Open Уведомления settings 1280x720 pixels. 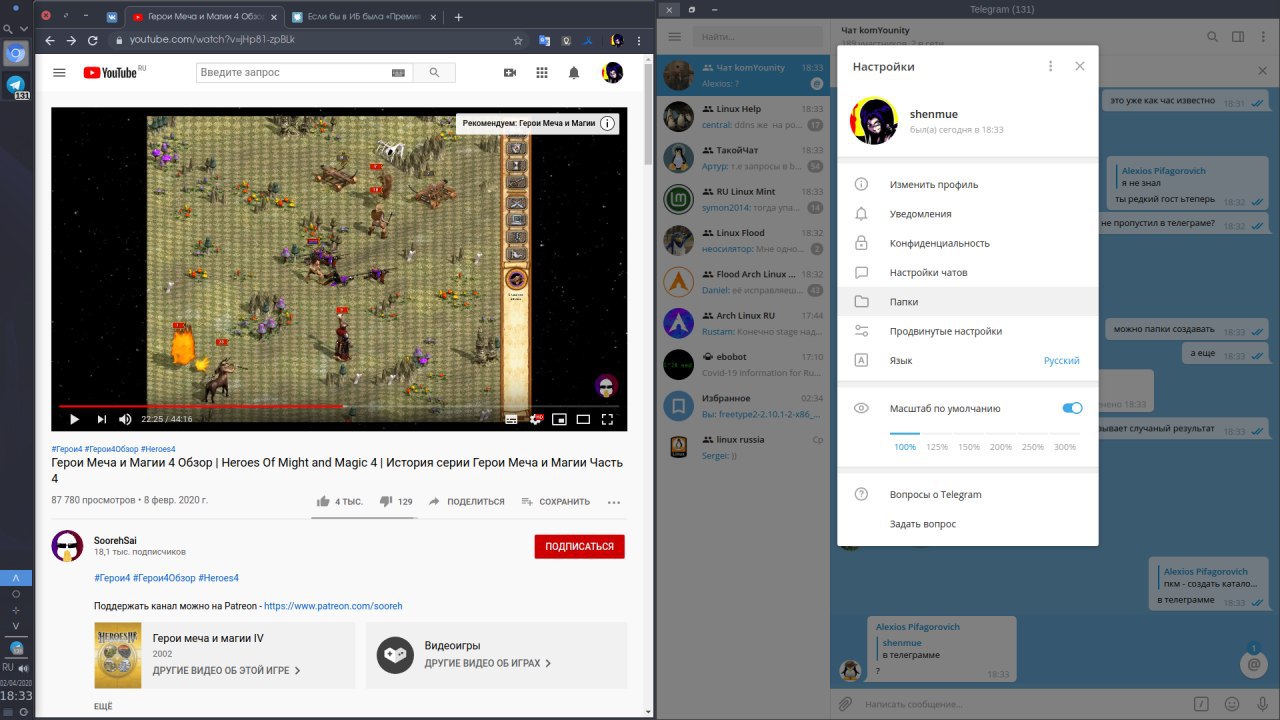coord(967,214)
